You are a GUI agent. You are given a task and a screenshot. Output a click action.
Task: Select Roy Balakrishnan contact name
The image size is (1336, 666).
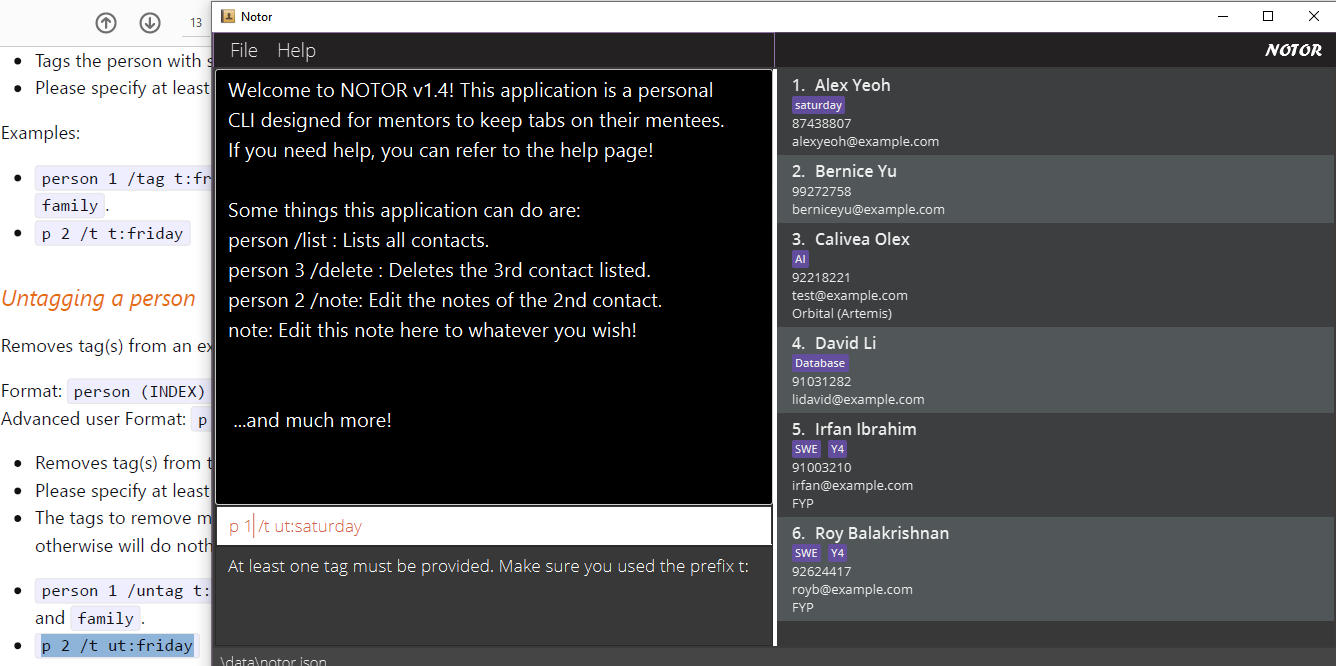[882, 533]
